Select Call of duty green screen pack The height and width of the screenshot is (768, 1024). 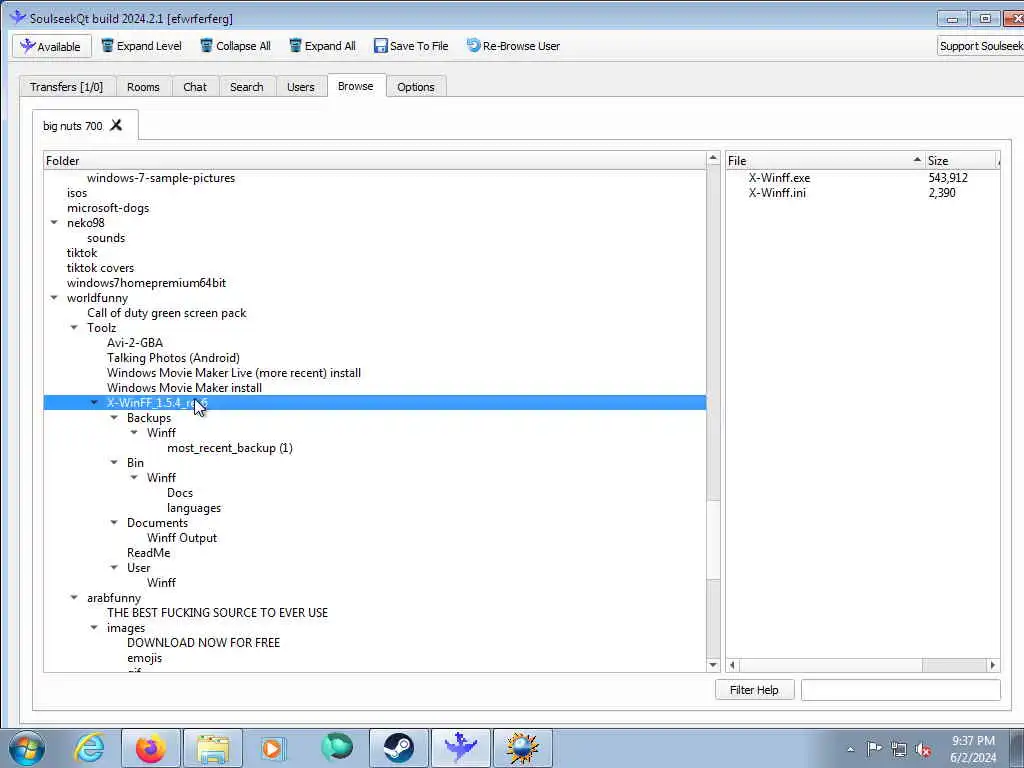point(167,313)
